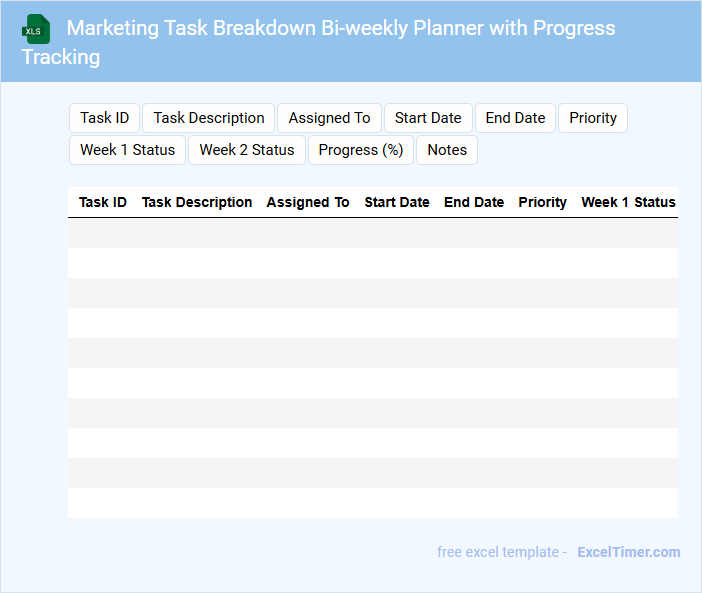Select the Week 2 Status tag
Image resolution: width=702 pixels, height=593 pixels.
(247, 150)
